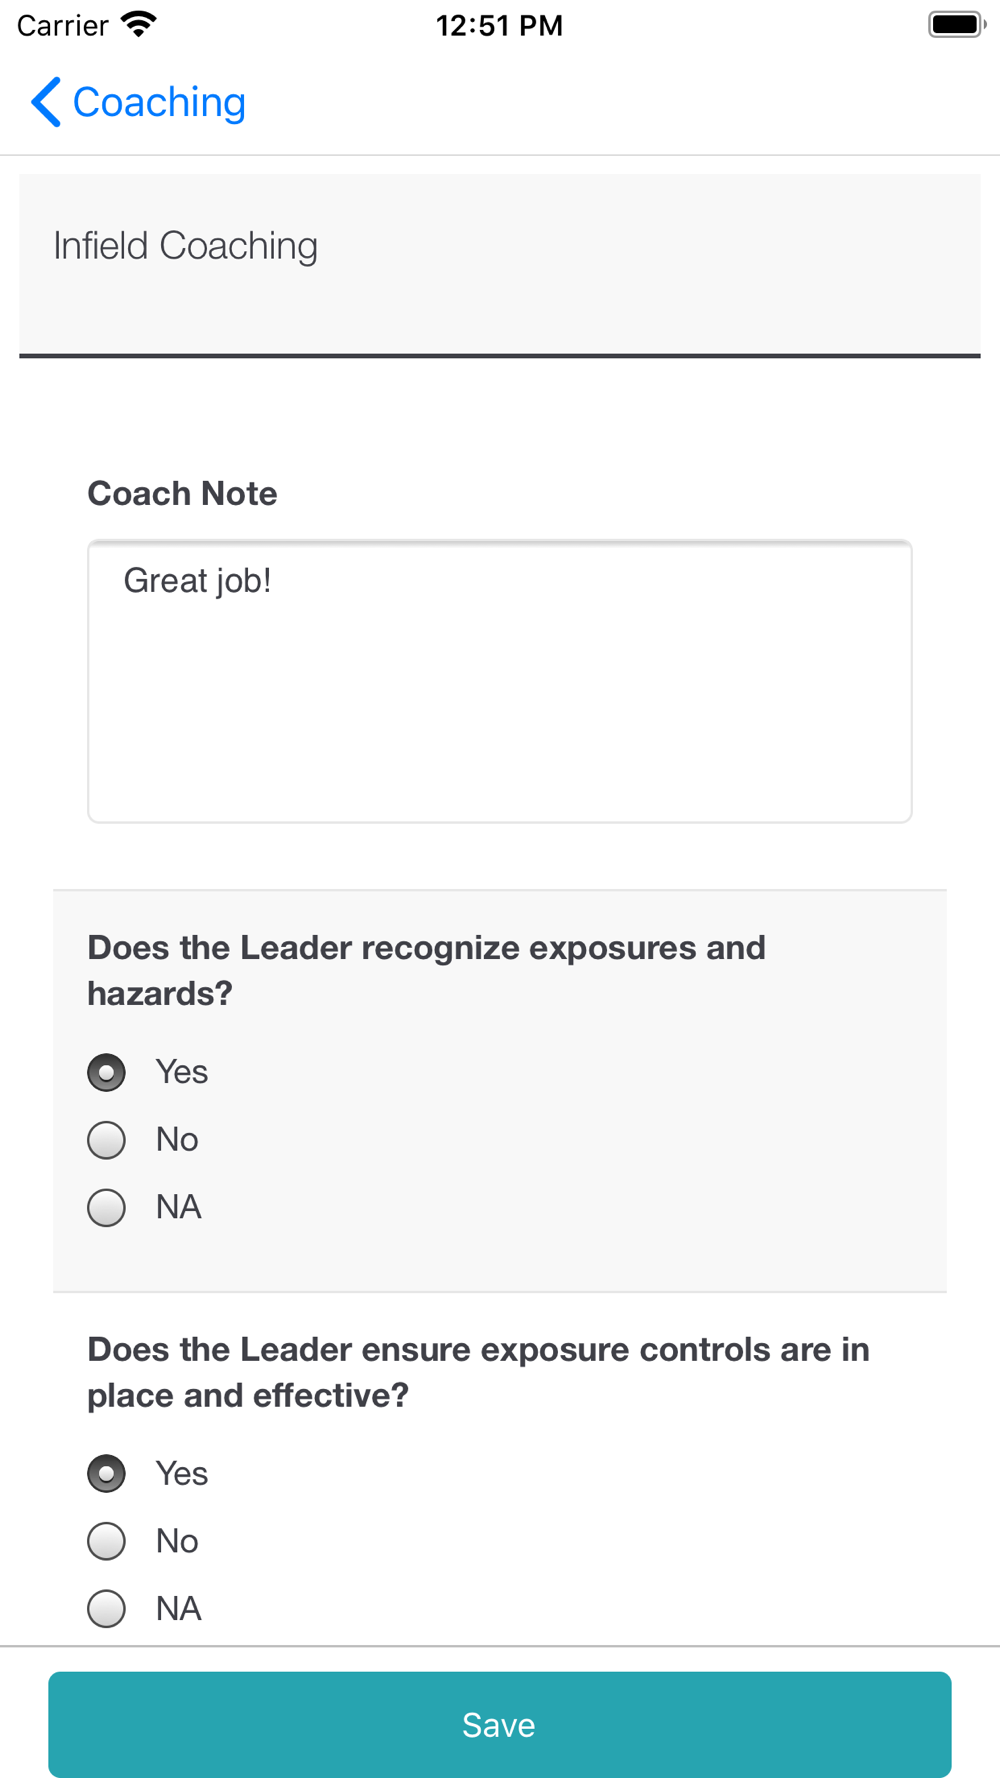Tap the 12:51 PM clock display
1000x1778 pixels.
click(499, 25)
